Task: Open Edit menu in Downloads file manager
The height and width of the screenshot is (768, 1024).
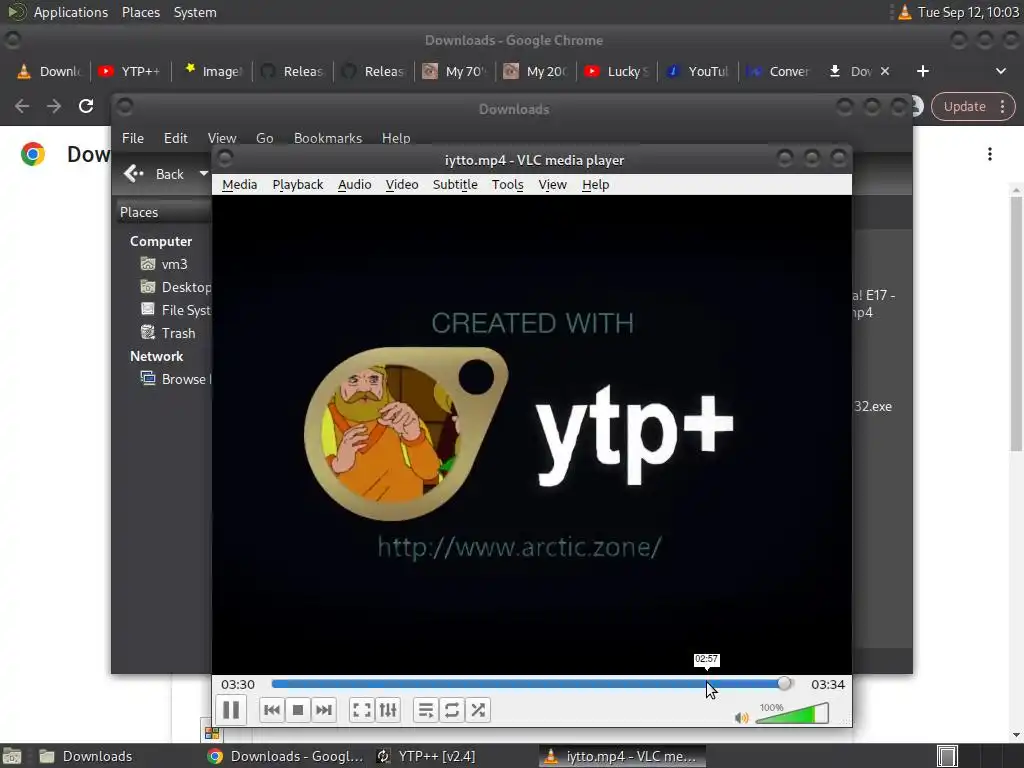Action: click(176, 138)
